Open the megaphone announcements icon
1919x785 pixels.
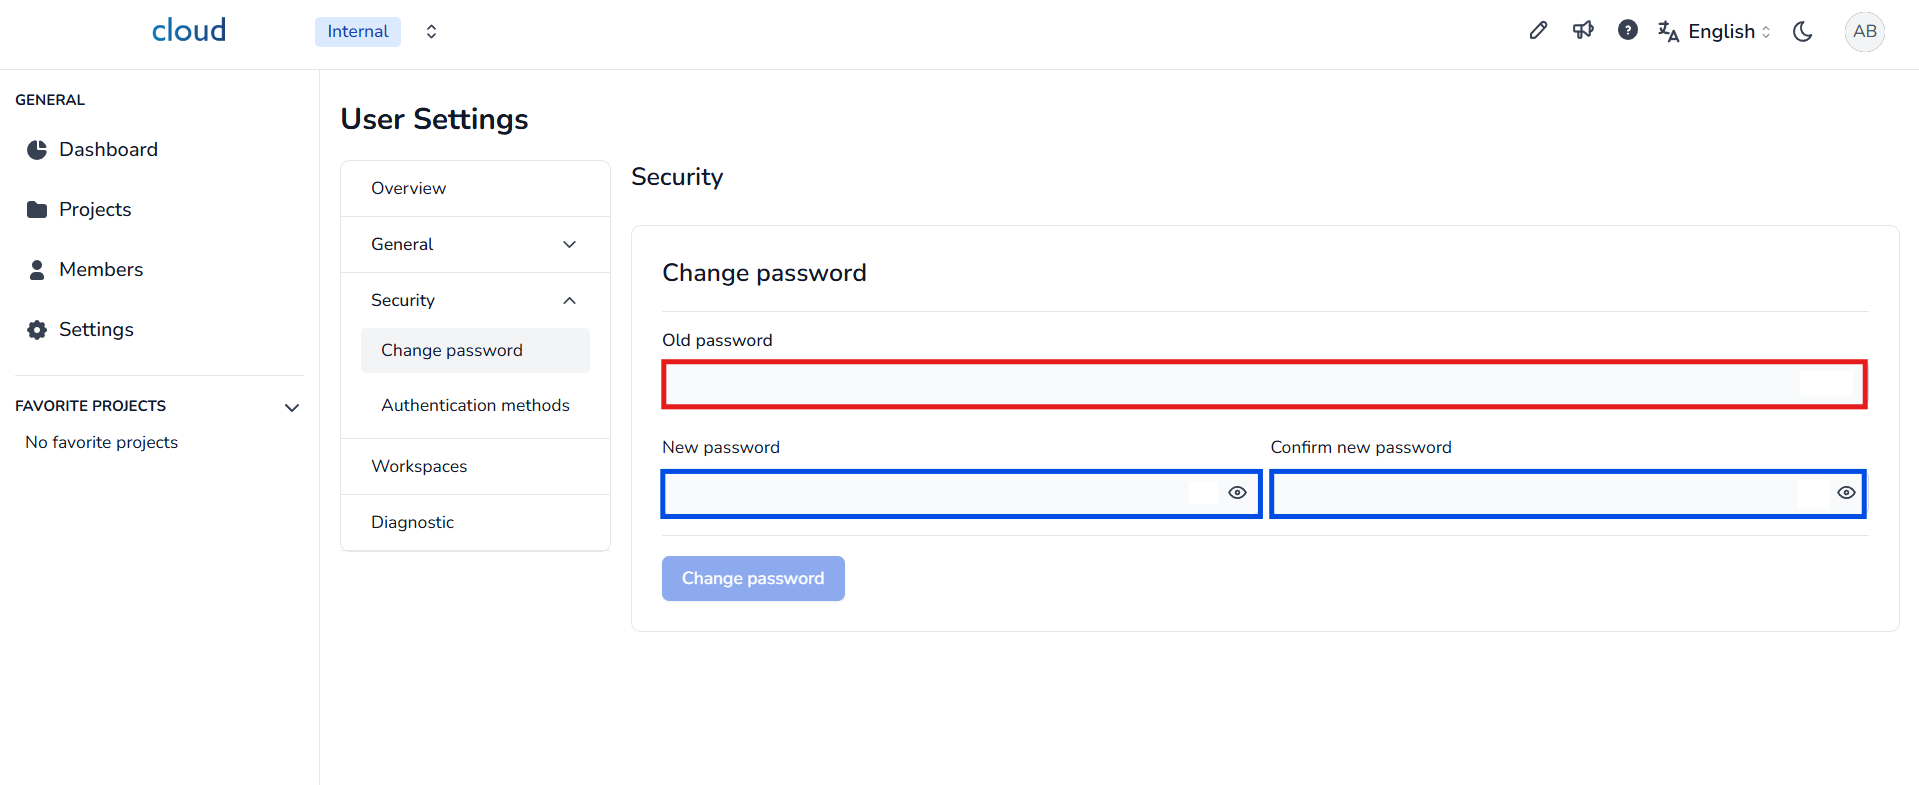tap(1583, 31)
